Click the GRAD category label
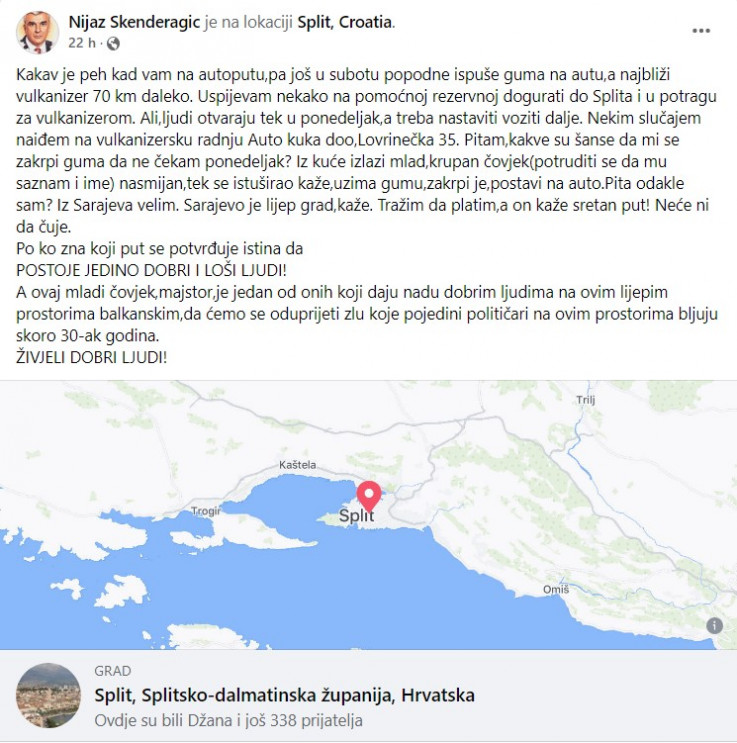The width and height of the screenshot is (737, 743). point(113,671)
